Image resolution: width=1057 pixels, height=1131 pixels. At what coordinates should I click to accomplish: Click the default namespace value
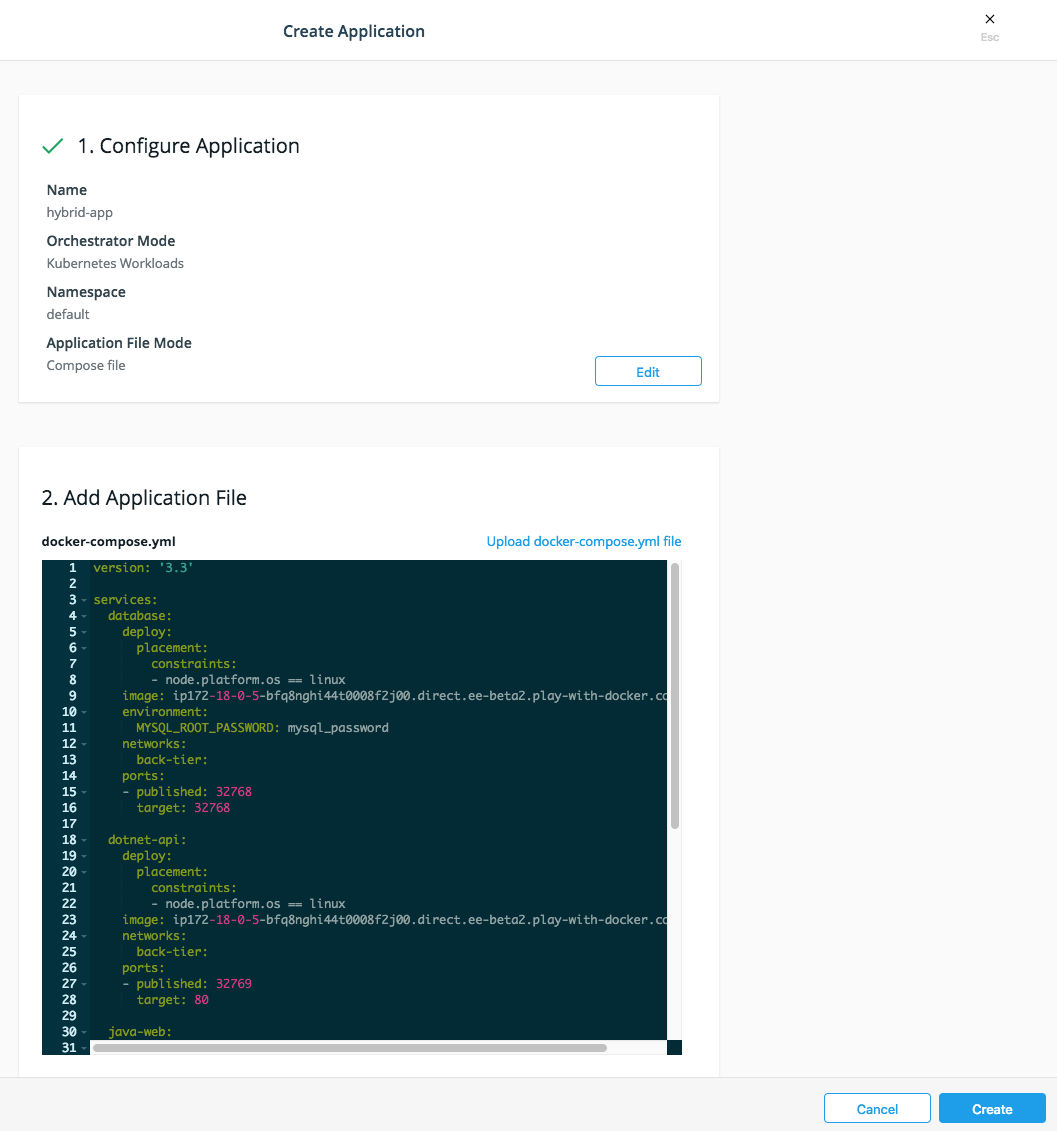(x=68, y=314)
